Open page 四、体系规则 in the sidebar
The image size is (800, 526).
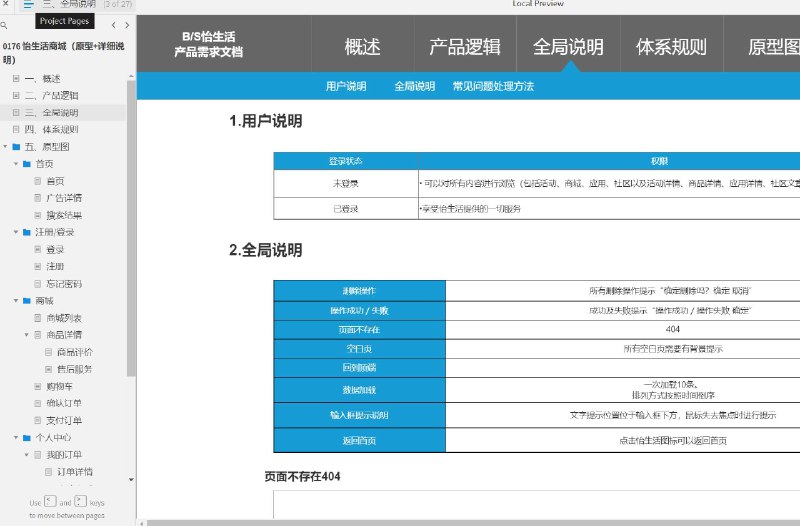tap(52, 130)
